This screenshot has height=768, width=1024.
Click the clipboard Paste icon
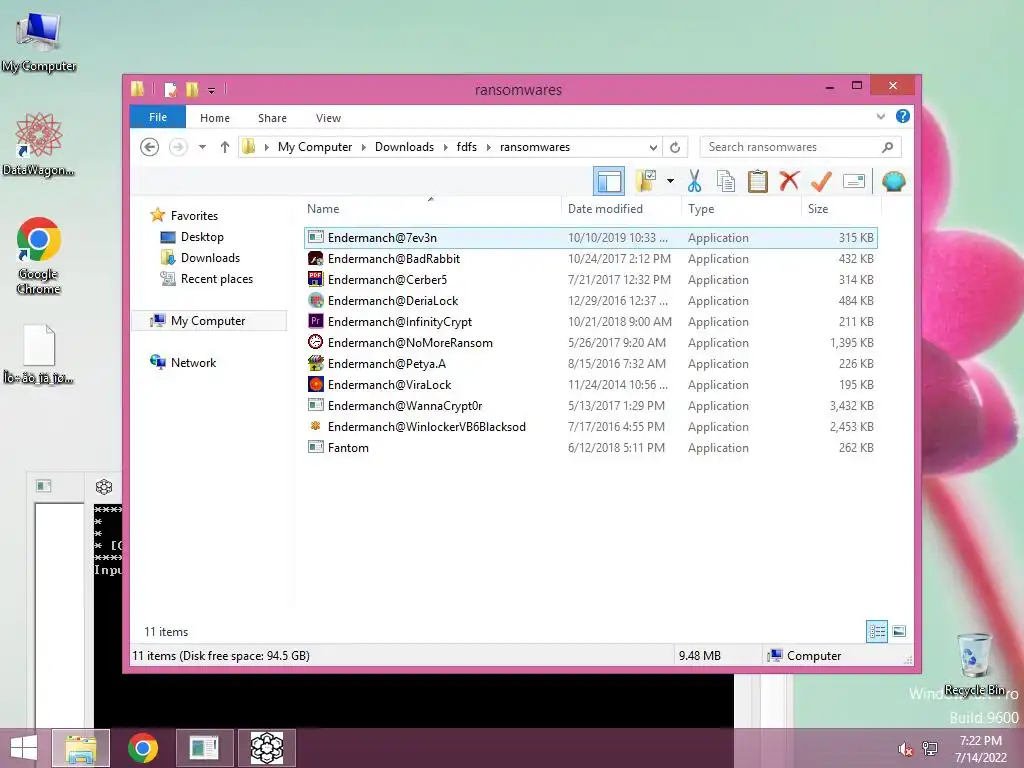click(x=758, y=181)
